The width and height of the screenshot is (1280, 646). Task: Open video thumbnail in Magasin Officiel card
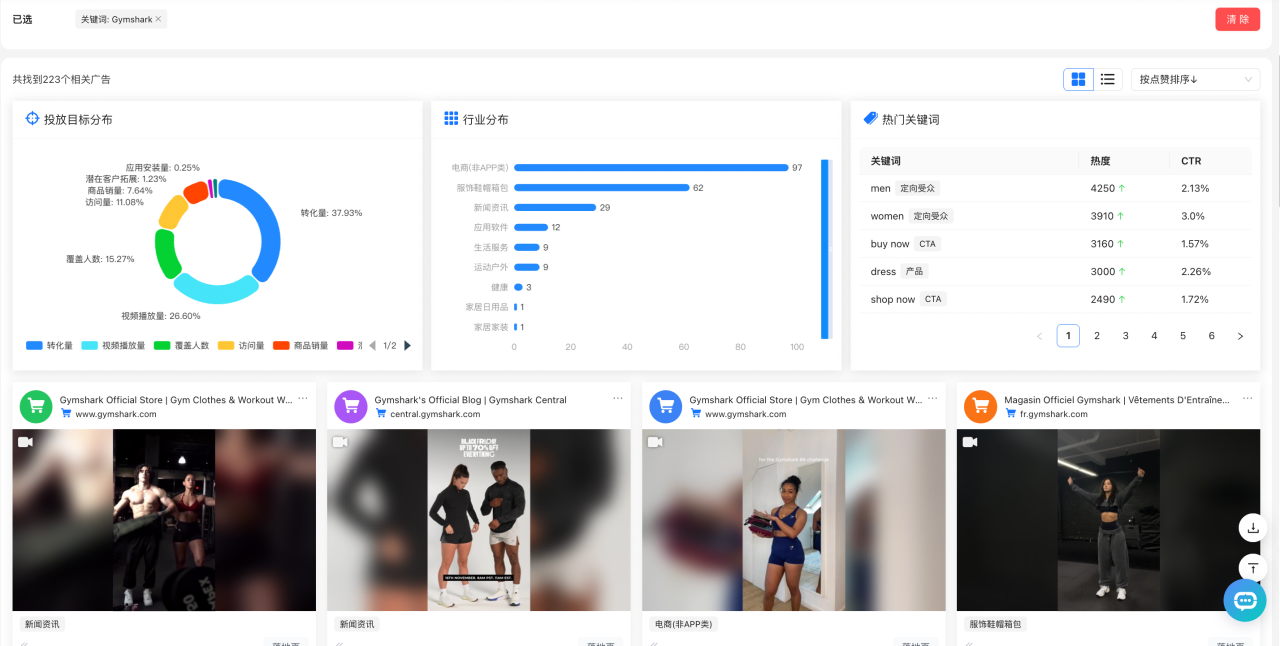click(x=1108, y=520)
